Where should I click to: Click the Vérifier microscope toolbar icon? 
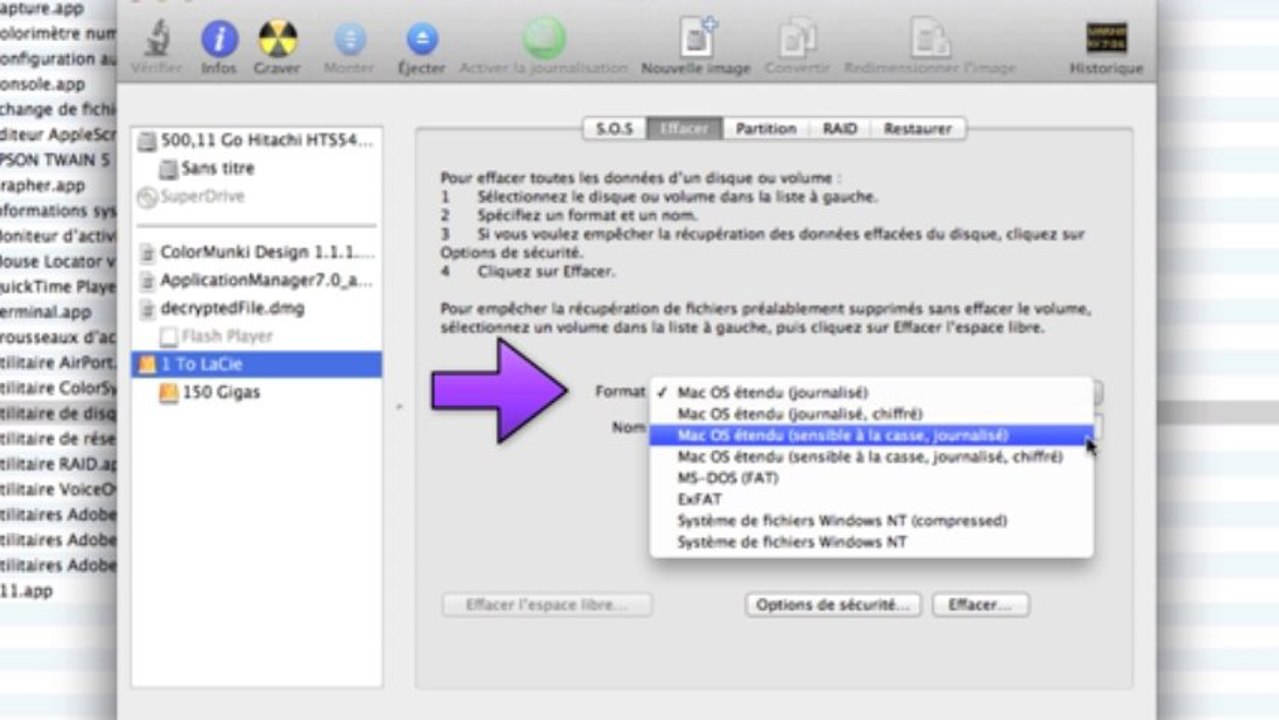(x=157, y=40)
